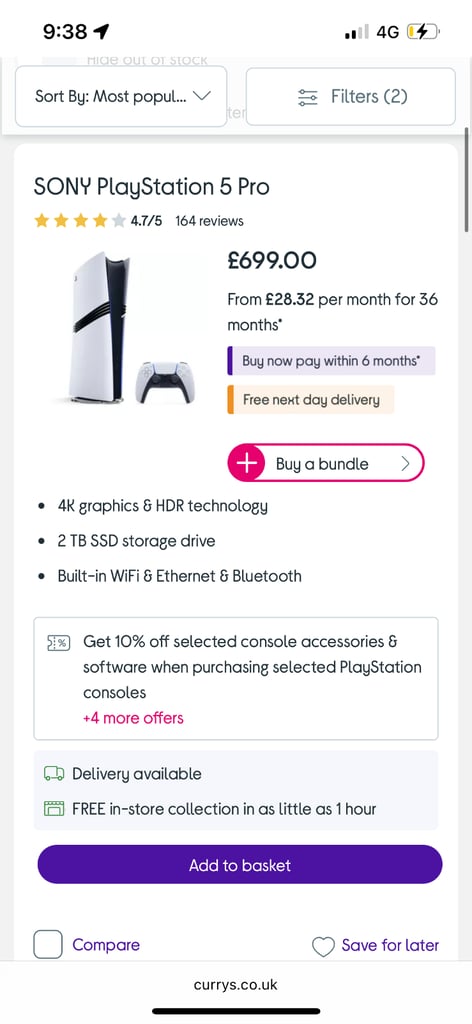Click the heart icon for Save for later

(x=323, y=946)
